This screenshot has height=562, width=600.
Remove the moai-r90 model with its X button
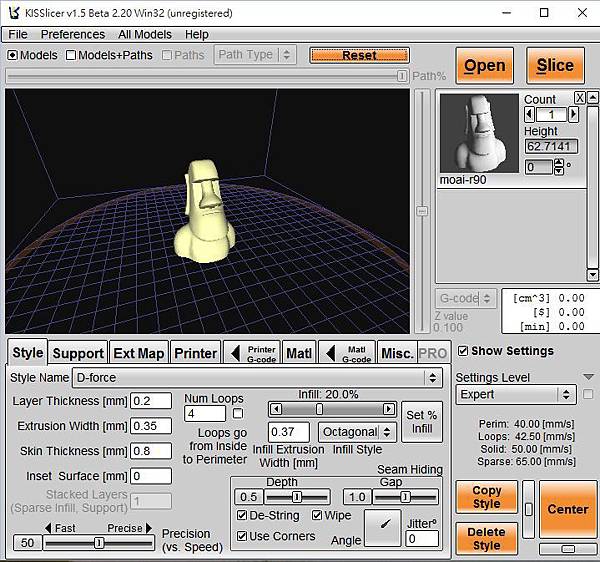click(580, 98)
